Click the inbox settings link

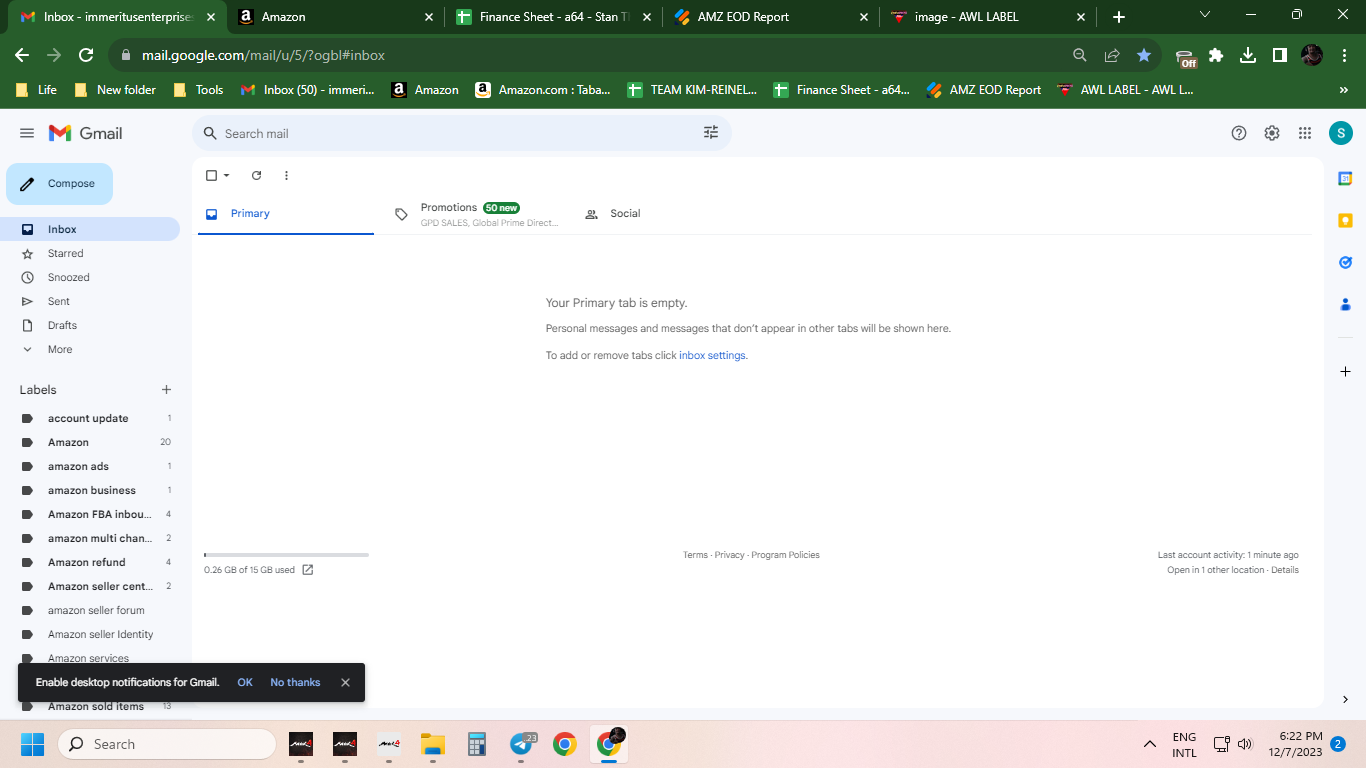[x=712, y=355]
